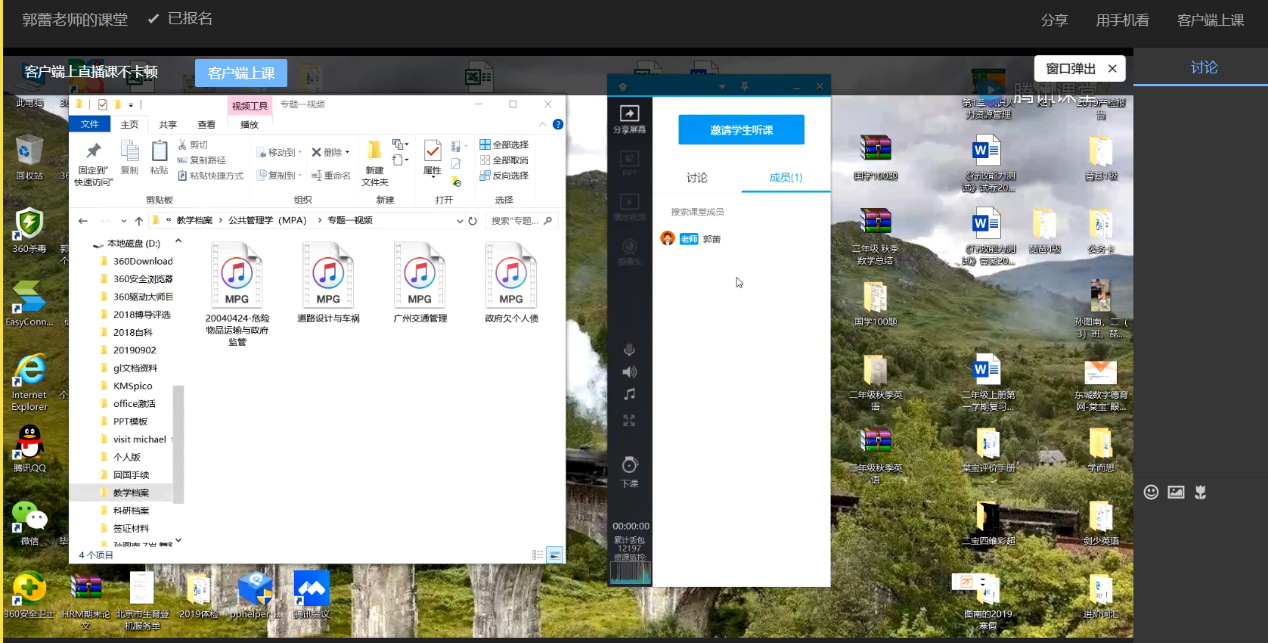Click the emoji smiley icon in discussion
This screenshot has width=1268, height=643.
tap(1151, 491)
